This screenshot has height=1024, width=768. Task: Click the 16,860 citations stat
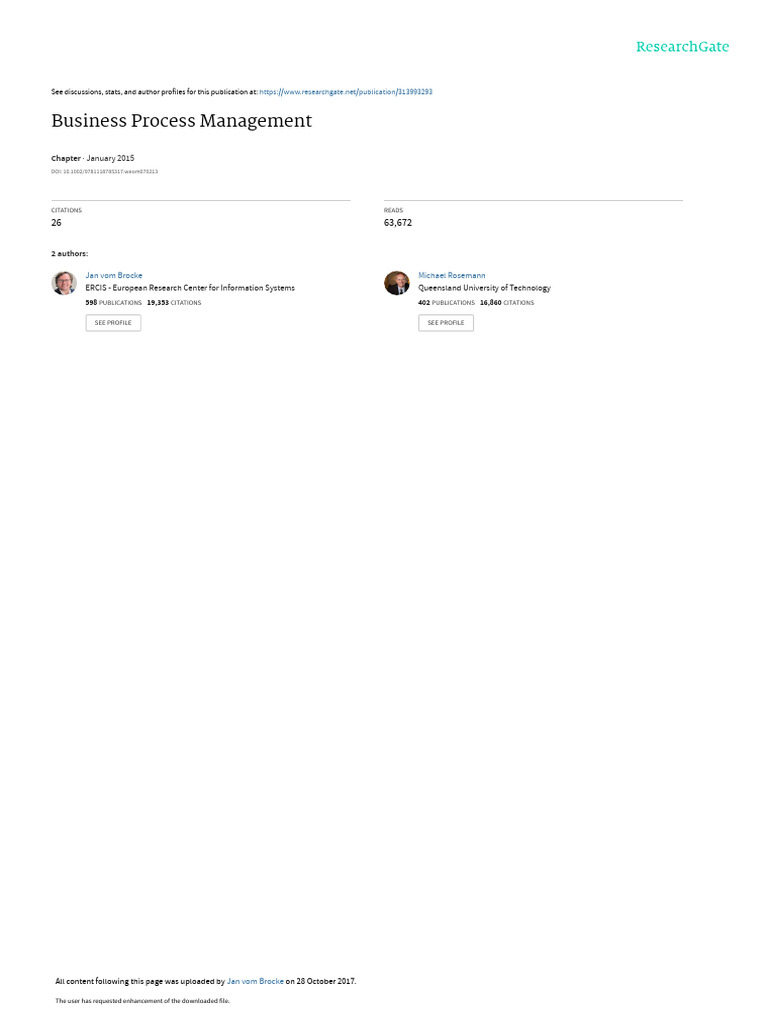(507, 303)
